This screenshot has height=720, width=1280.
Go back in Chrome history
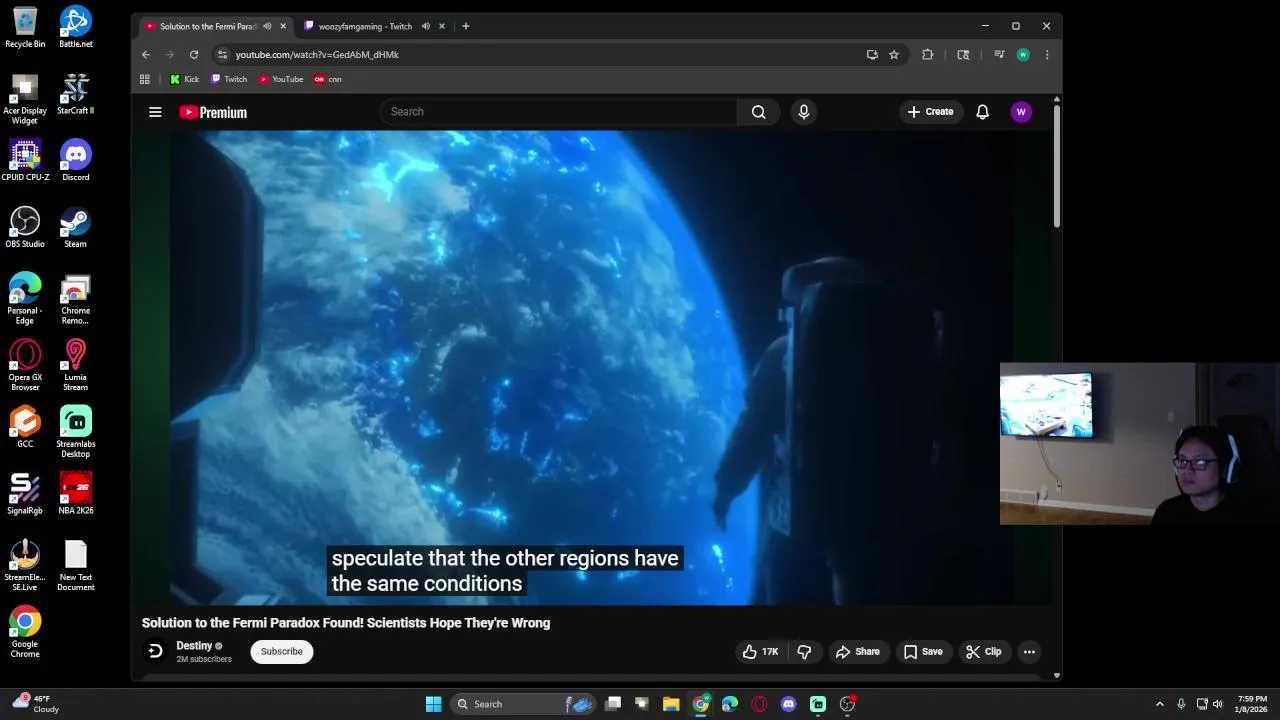click(x=146, y=55)
